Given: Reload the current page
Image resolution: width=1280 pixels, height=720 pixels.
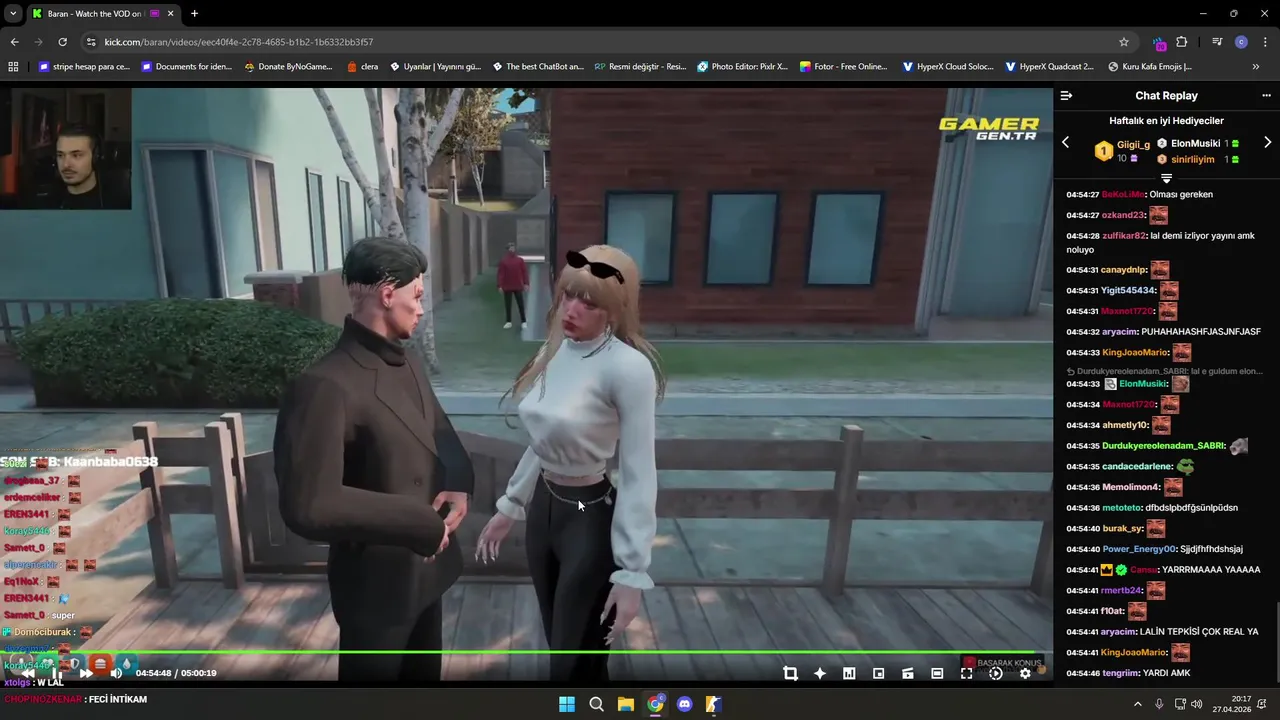Looking at the screenshot, I should pos(62,42).
